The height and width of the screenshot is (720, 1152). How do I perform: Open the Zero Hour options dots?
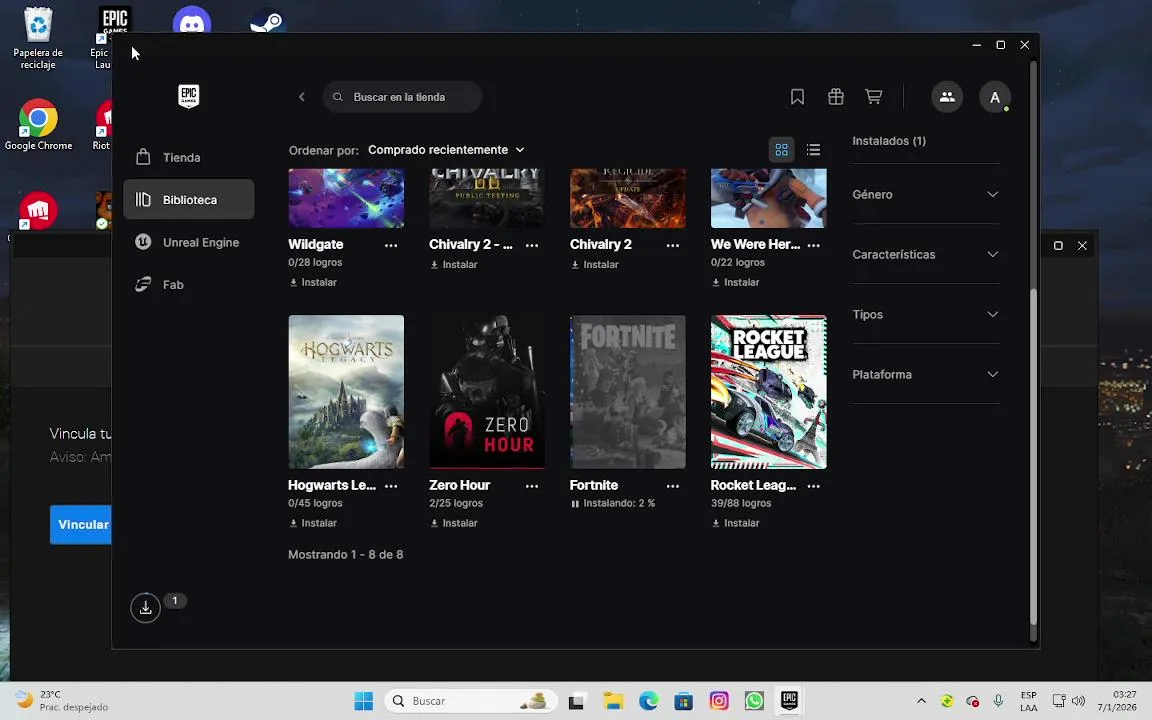532,486
